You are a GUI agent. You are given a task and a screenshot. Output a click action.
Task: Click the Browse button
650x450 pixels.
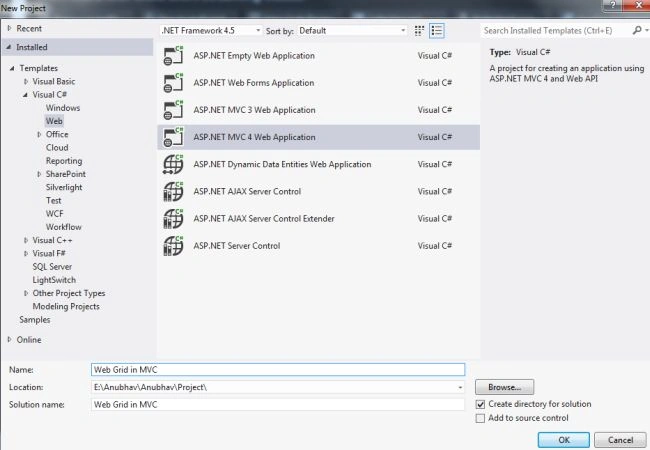504,387
